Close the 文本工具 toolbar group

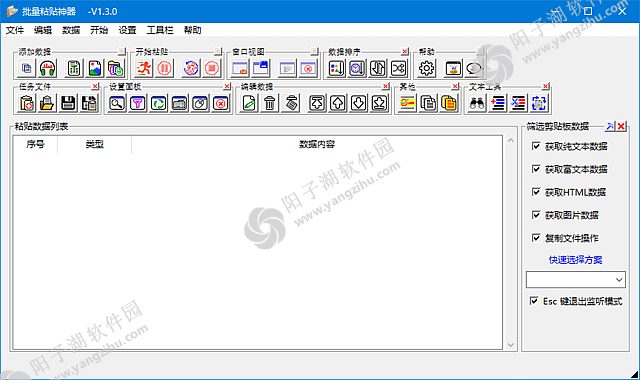pos(545,87)
